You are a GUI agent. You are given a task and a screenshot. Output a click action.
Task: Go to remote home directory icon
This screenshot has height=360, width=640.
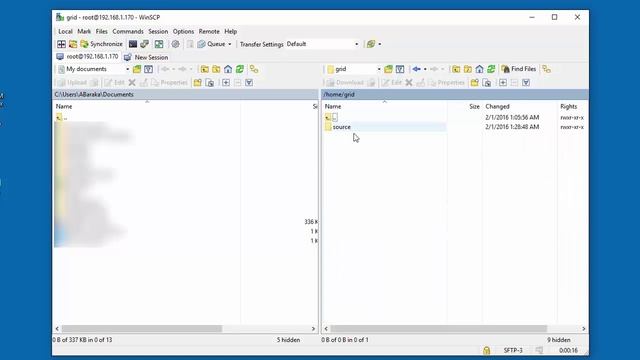click(x=479, y=69)
